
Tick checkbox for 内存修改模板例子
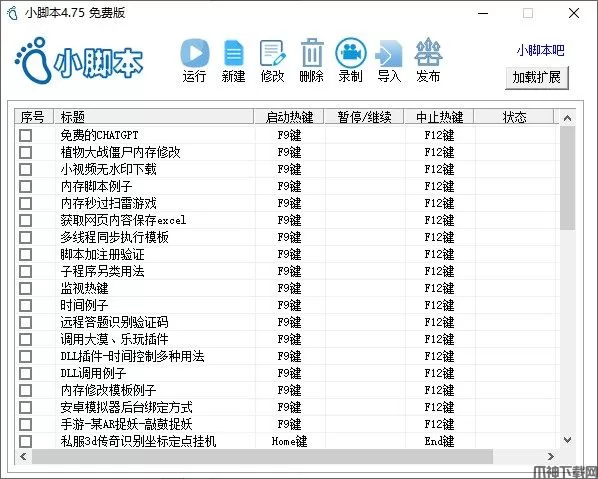tap(26, 391)
